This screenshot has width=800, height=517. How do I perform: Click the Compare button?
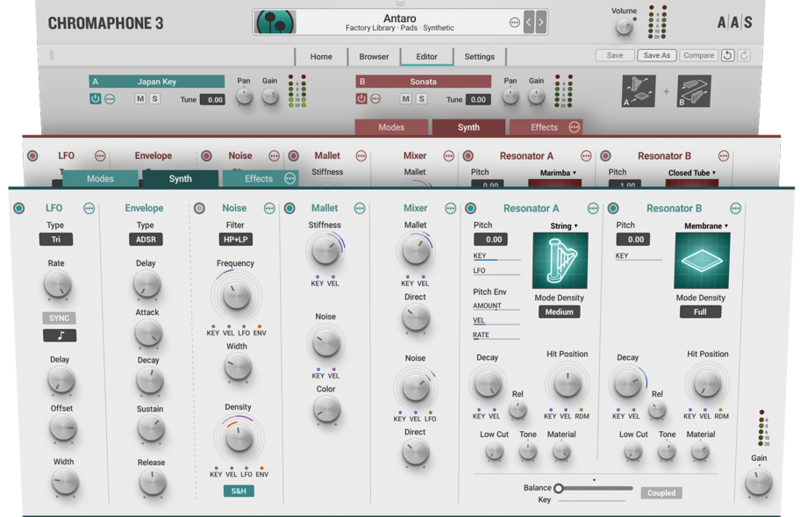(698, 56)
